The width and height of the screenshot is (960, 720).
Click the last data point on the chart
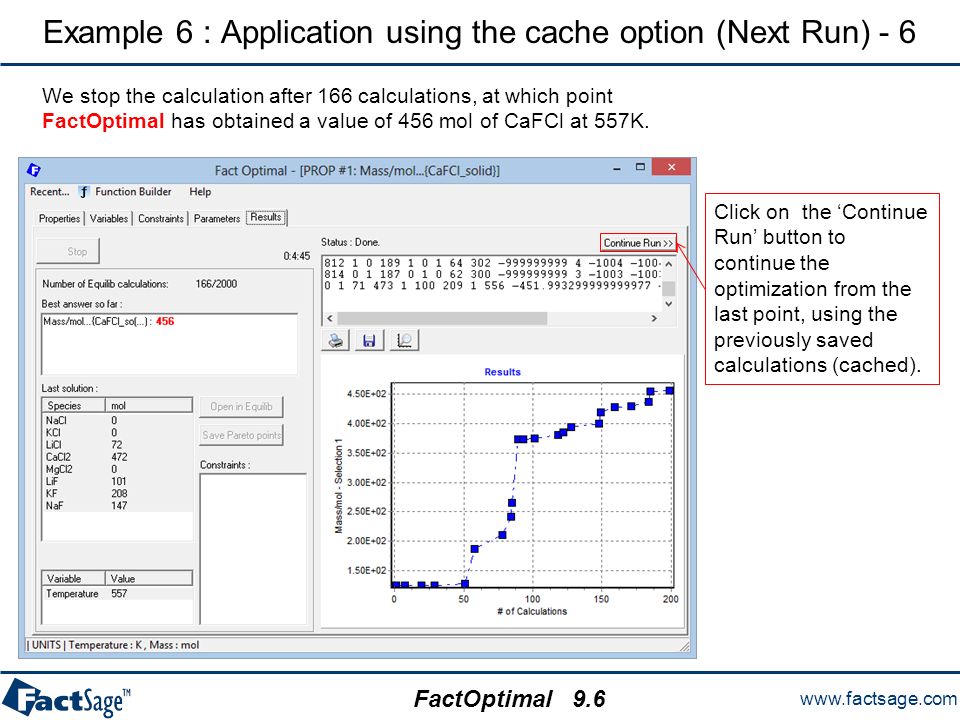(670, 391)
